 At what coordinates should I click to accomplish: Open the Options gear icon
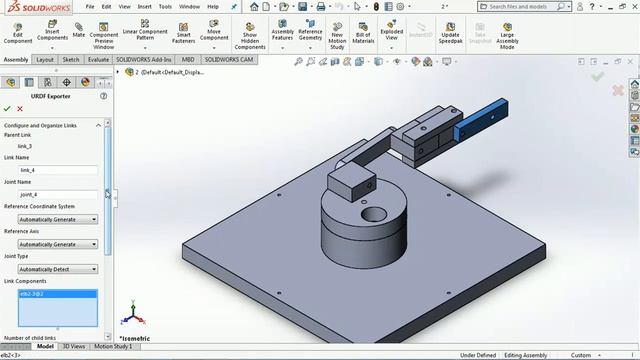[400, 7]
